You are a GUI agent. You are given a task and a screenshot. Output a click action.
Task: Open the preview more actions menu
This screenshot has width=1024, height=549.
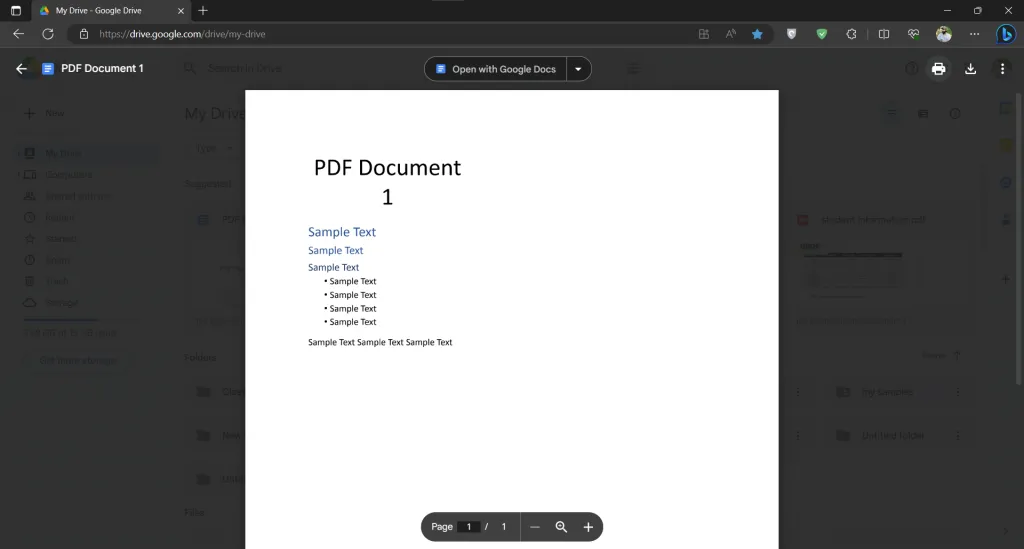pos(1002,69)
